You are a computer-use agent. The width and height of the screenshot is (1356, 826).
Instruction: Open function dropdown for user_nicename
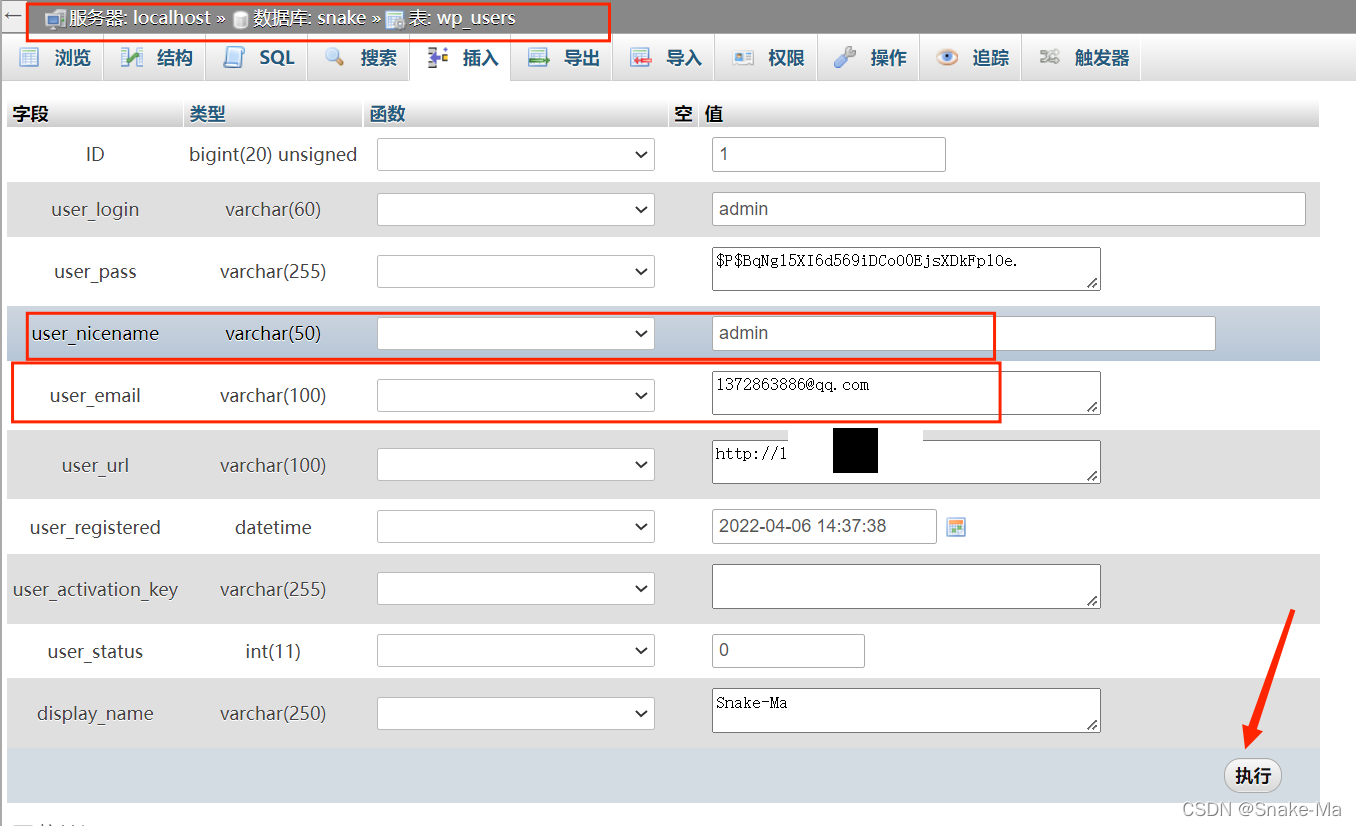[516, 333]
